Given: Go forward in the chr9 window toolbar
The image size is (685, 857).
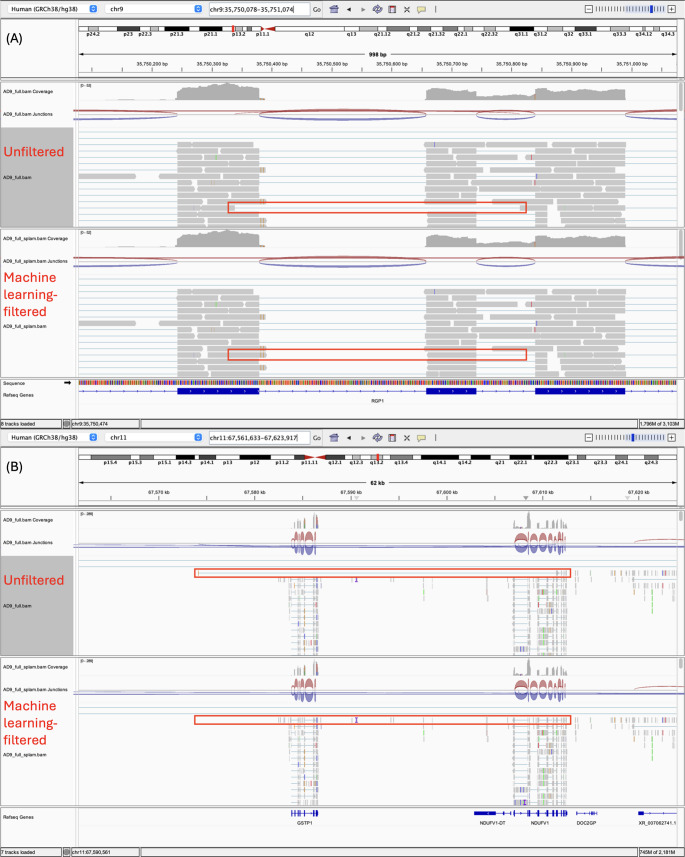Looking at the screenshot, I should (362, 9).
